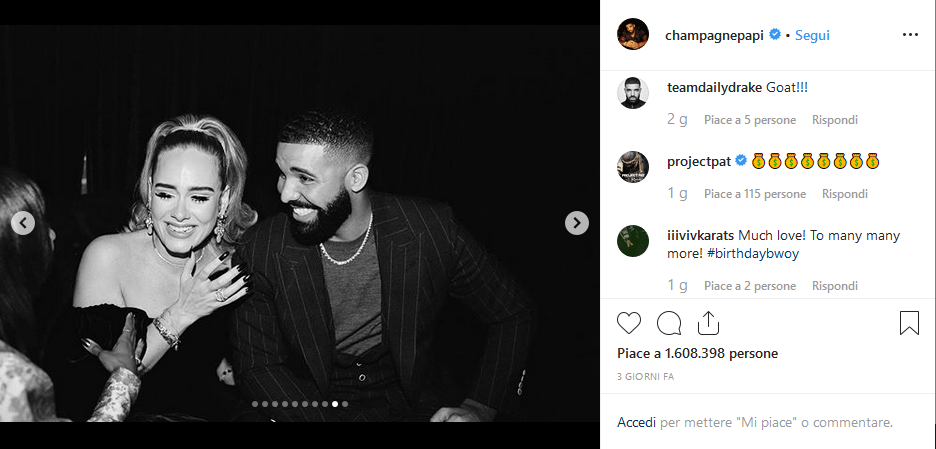
Task: Open champagnepapi profile picture avatar
Action: 634,35
